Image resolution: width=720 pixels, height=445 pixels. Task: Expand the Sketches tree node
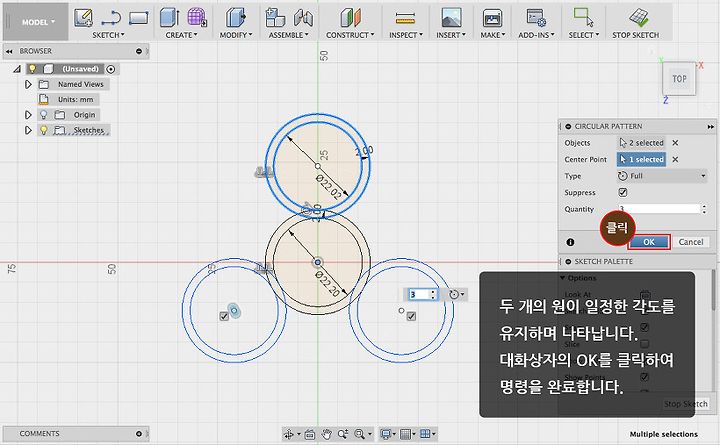[x=28, y=130]
